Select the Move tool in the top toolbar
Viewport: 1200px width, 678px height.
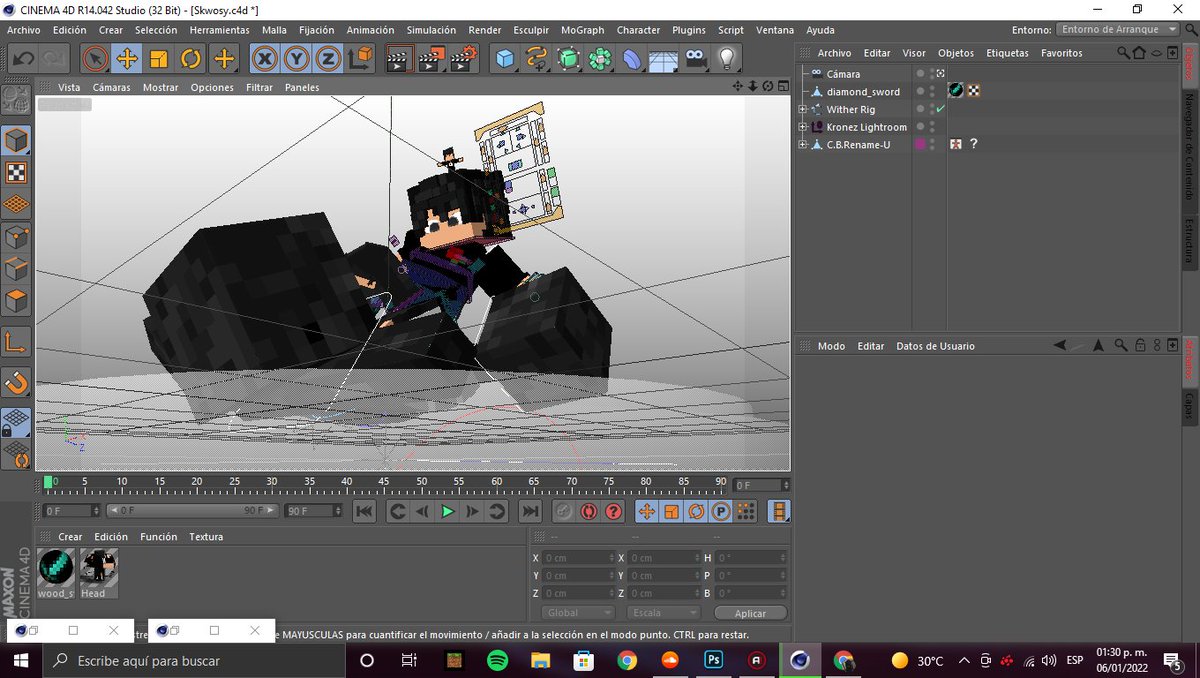[127, 59]
